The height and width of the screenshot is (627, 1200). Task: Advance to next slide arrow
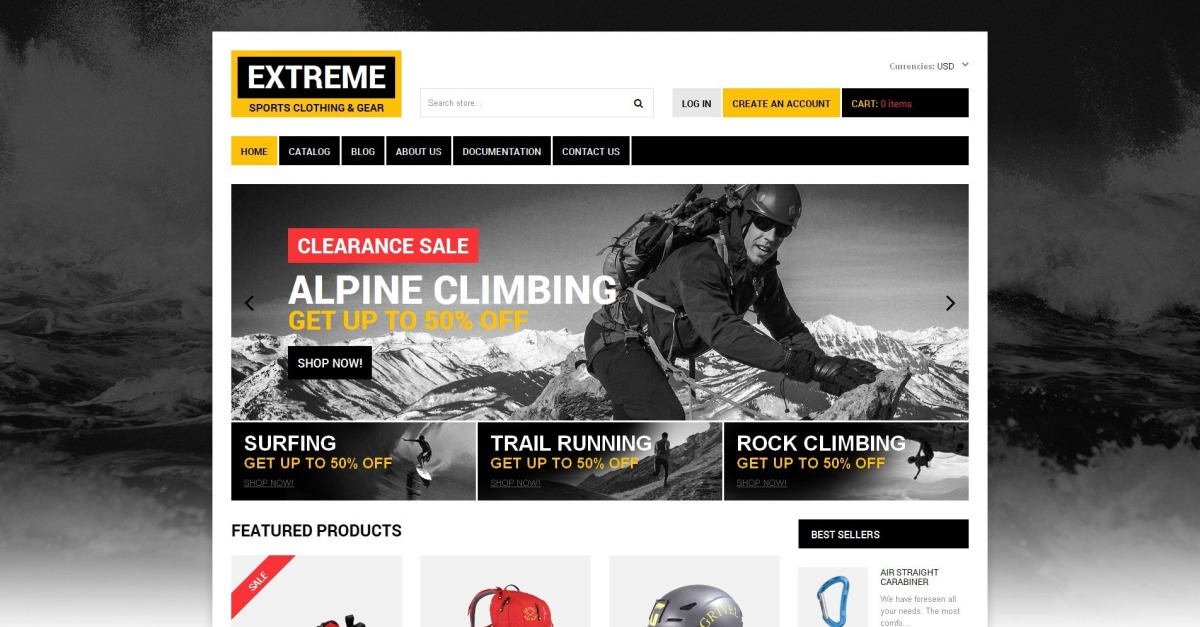point(950,303)
